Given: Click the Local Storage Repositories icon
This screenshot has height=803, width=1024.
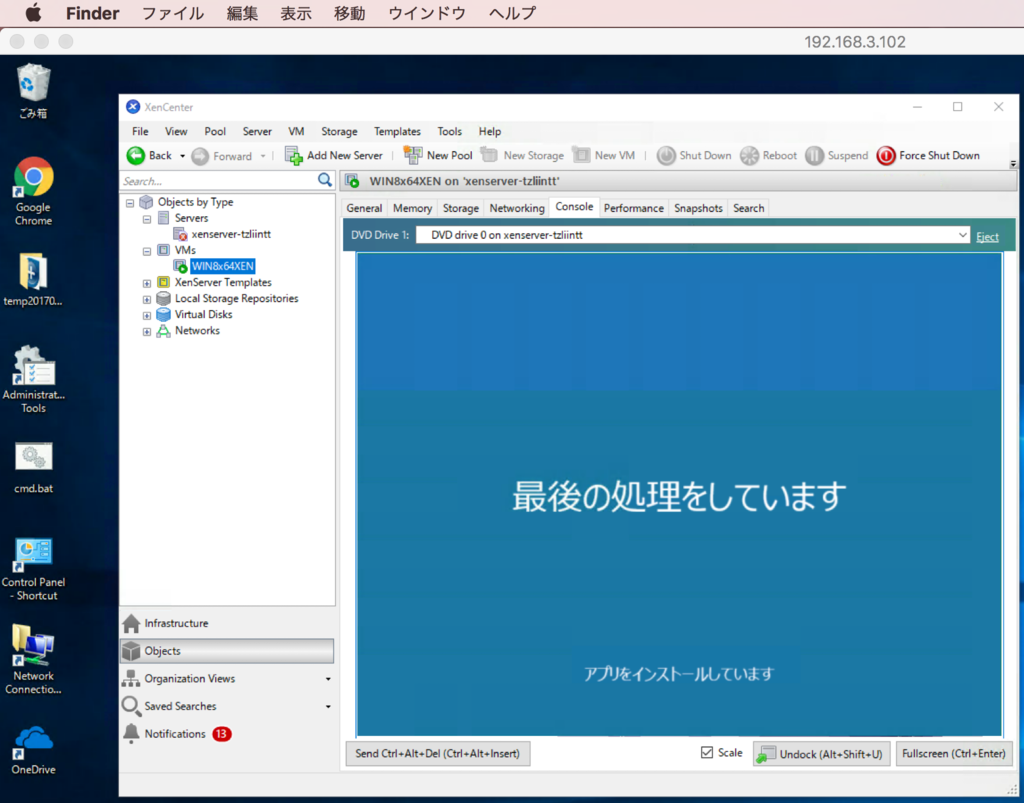Looking at the screenshot, I should pyautogui.click(x=163, y=298).
